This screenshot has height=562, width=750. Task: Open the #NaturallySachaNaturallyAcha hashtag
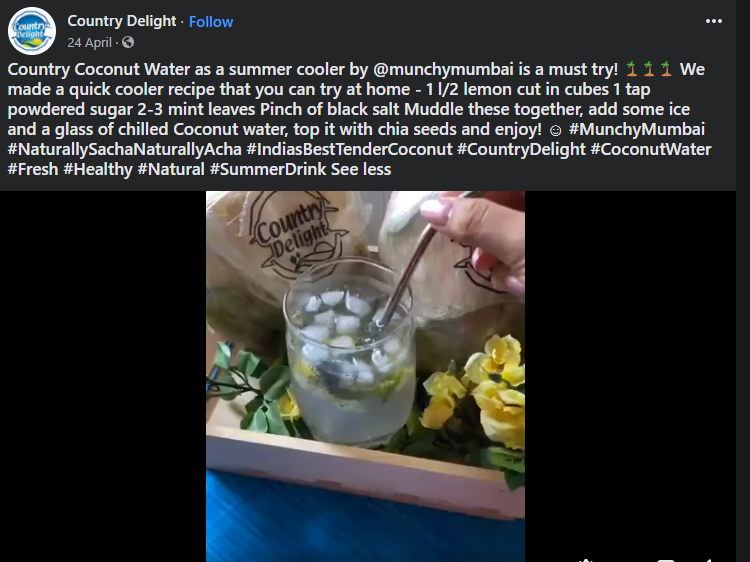tap(125, 149)
